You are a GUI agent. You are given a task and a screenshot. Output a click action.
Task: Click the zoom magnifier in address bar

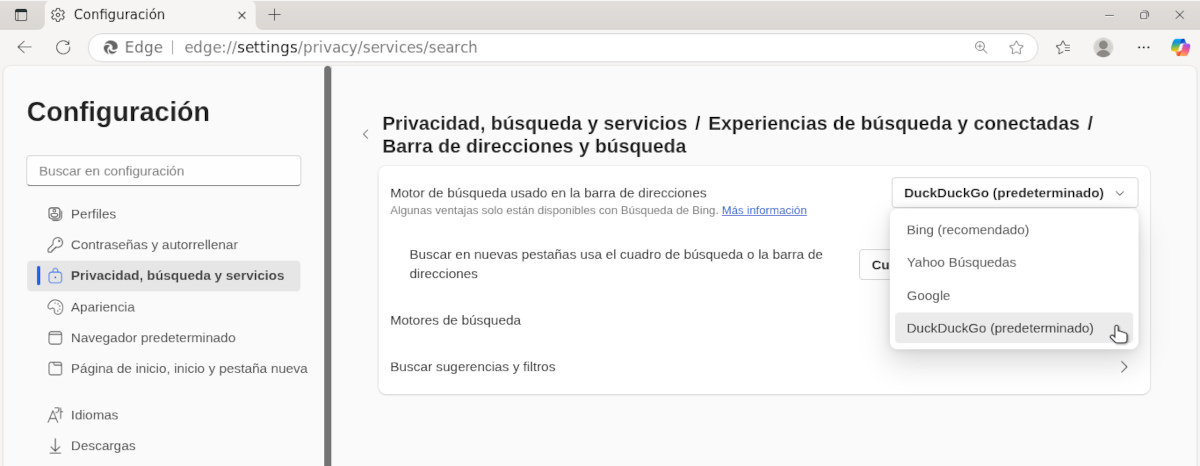coord(981,47)
